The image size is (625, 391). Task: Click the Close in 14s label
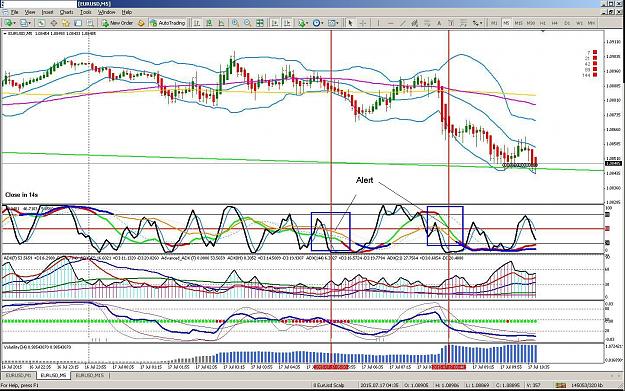click(22, 195)
